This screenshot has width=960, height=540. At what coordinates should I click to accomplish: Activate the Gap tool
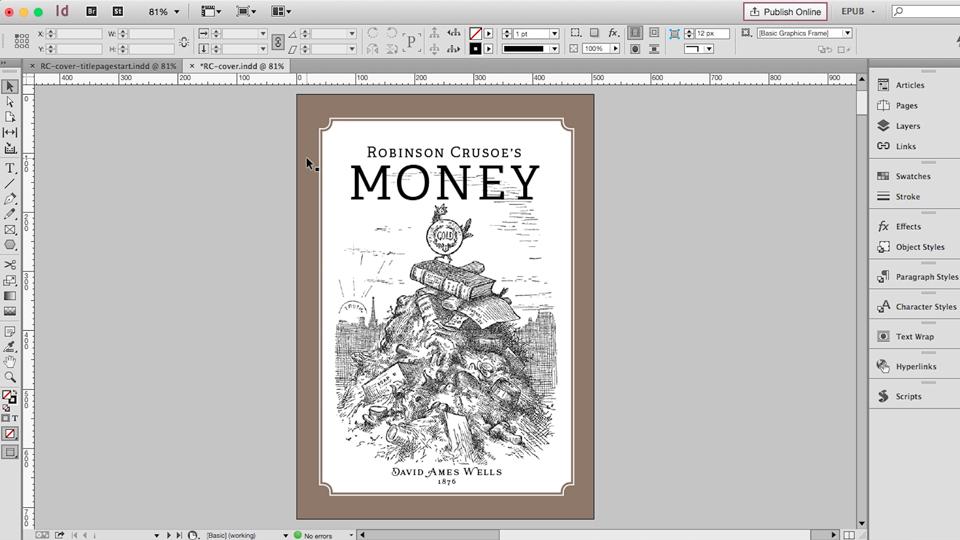pos(10,132)
